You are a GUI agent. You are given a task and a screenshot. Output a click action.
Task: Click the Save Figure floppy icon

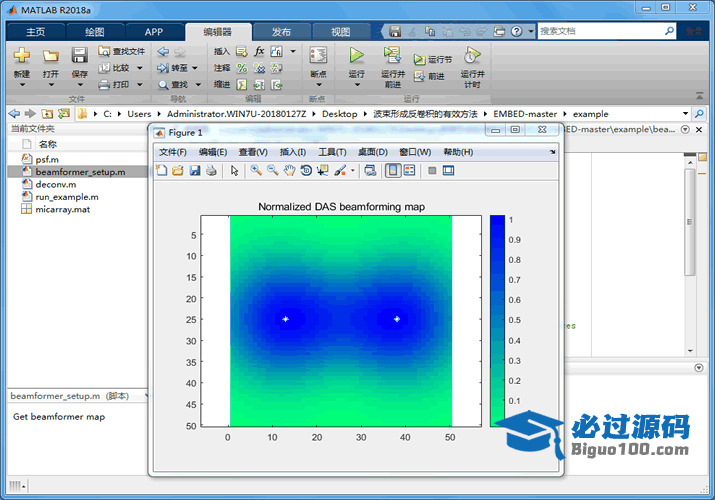(x=195, y=170)
